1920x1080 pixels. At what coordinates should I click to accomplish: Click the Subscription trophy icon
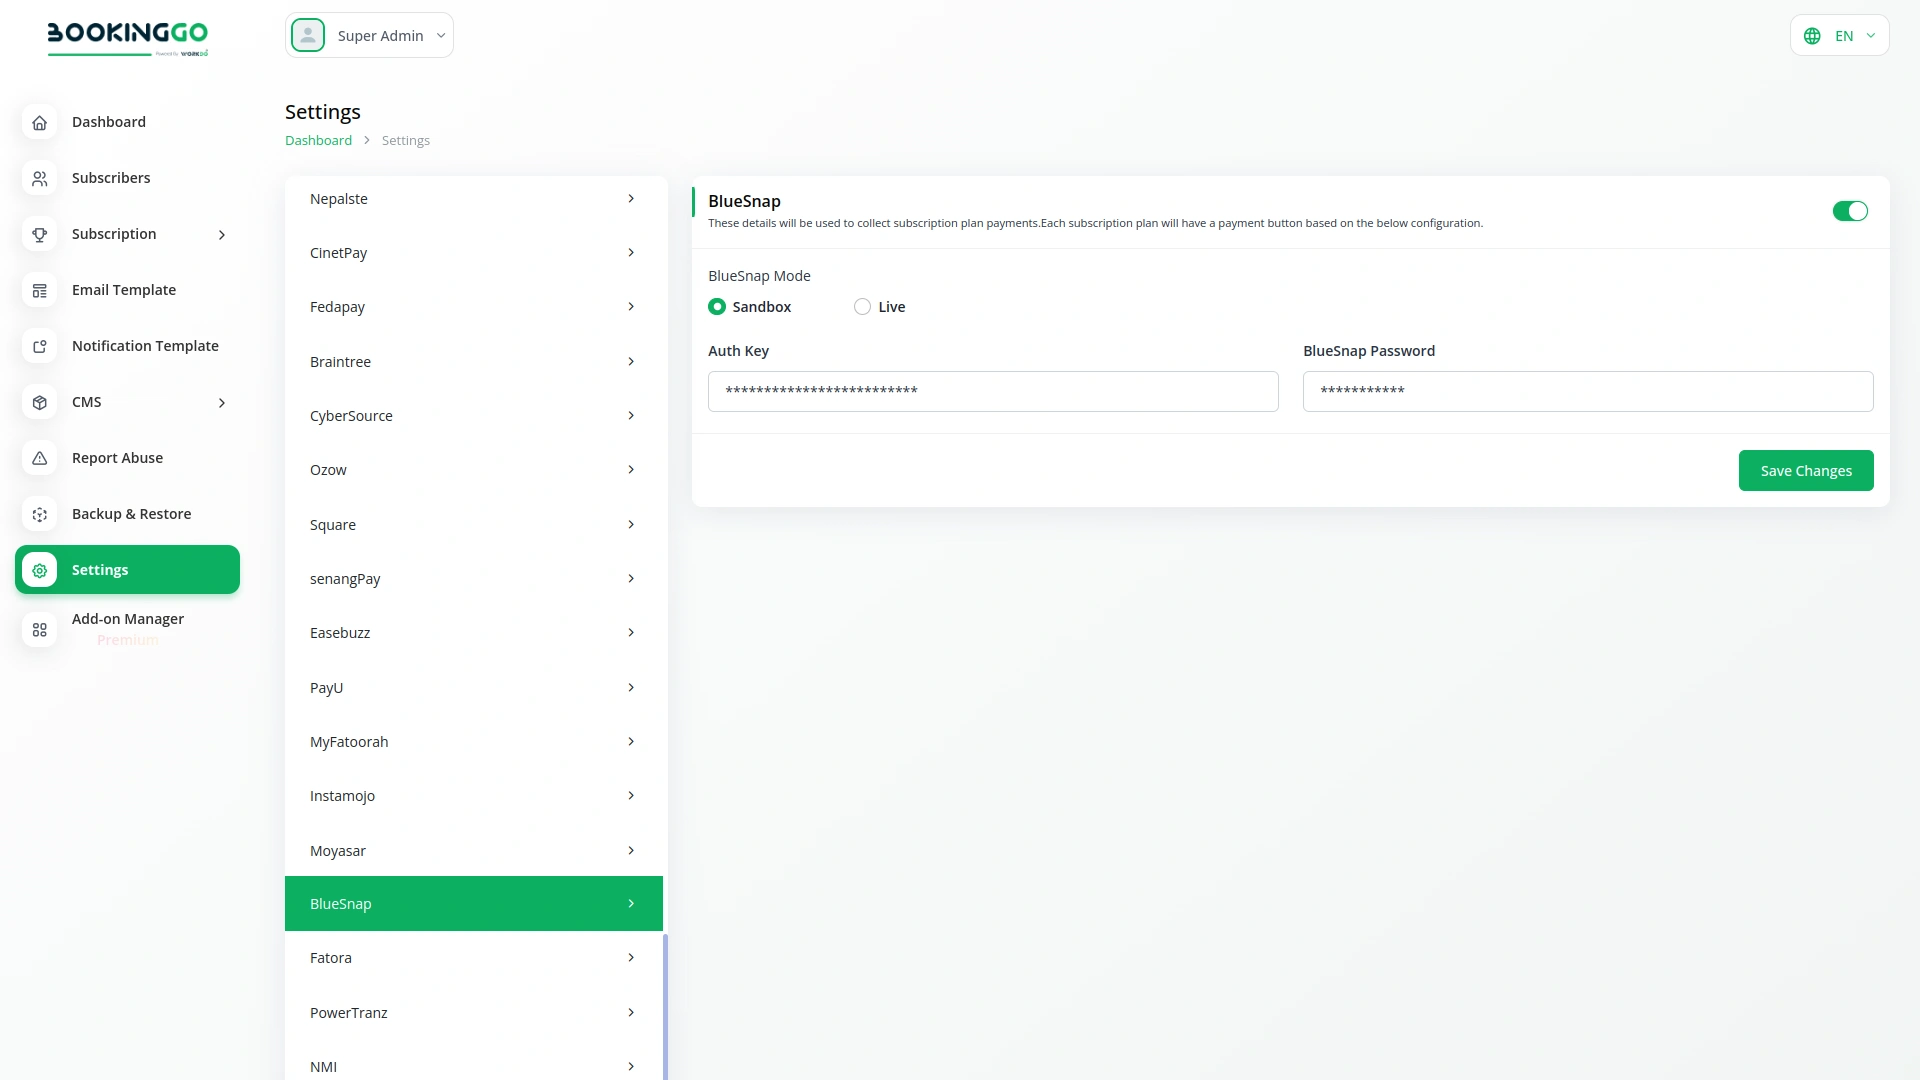(x=39, y=234)
